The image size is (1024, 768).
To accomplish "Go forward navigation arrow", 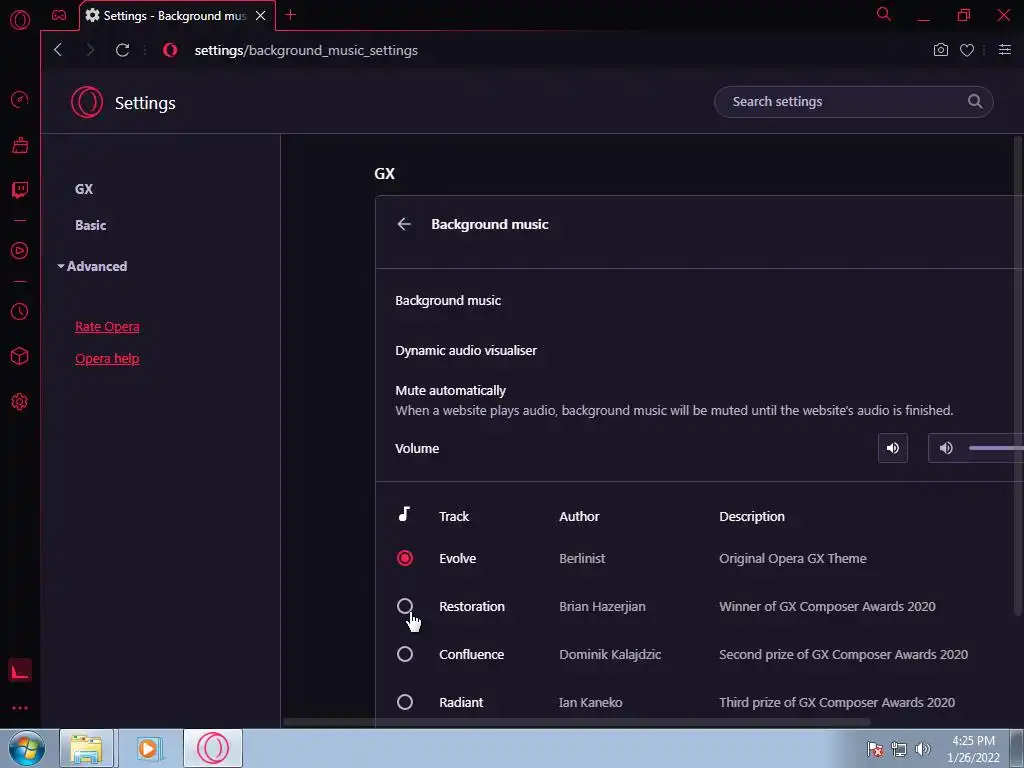I will (90, 50).
